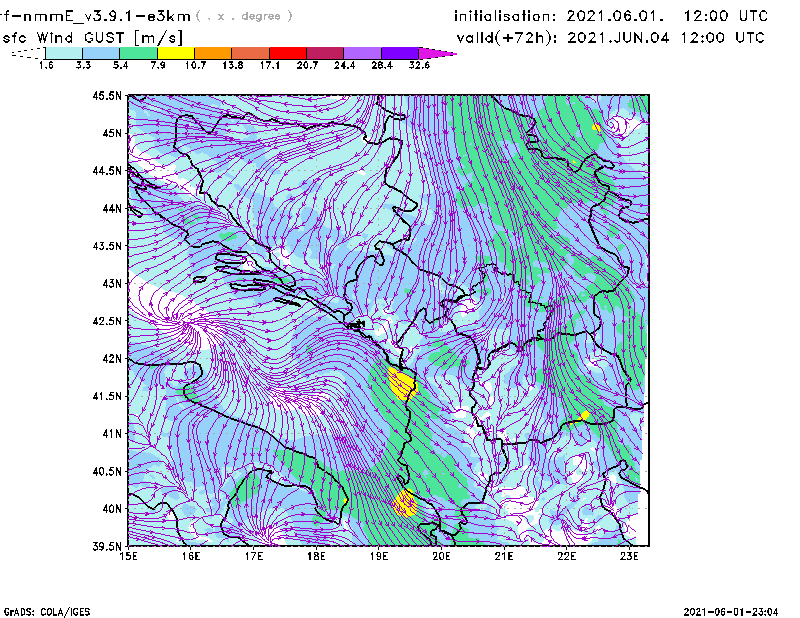Click the "44.5N" latitude label

107,170
